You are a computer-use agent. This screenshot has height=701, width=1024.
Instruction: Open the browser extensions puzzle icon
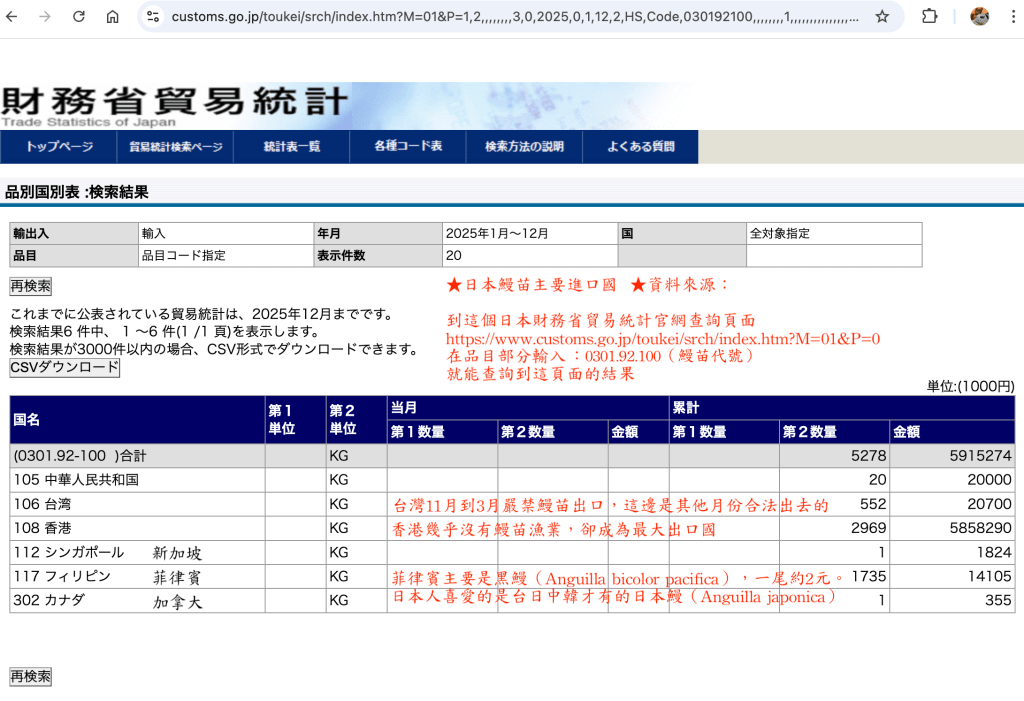(x=930, y=17)
